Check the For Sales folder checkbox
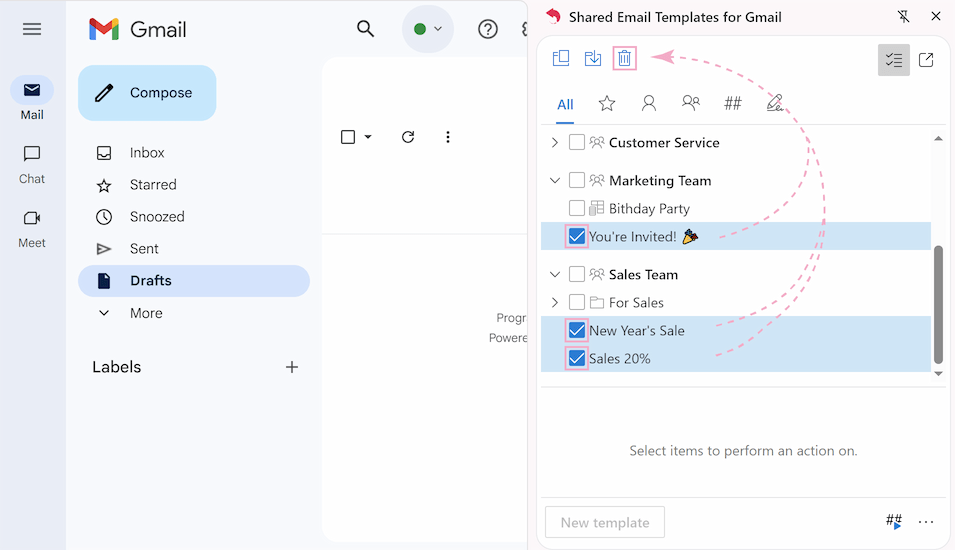This screenshot has height=550, width=955. pos(577,303)
